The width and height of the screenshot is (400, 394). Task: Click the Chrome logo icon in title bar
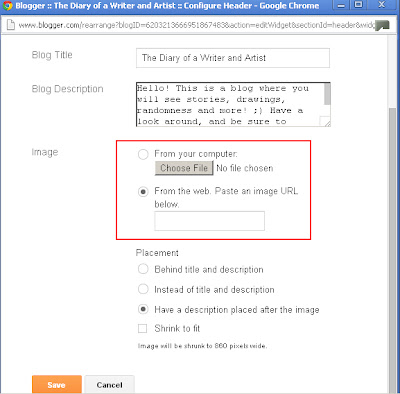point(7,6)
